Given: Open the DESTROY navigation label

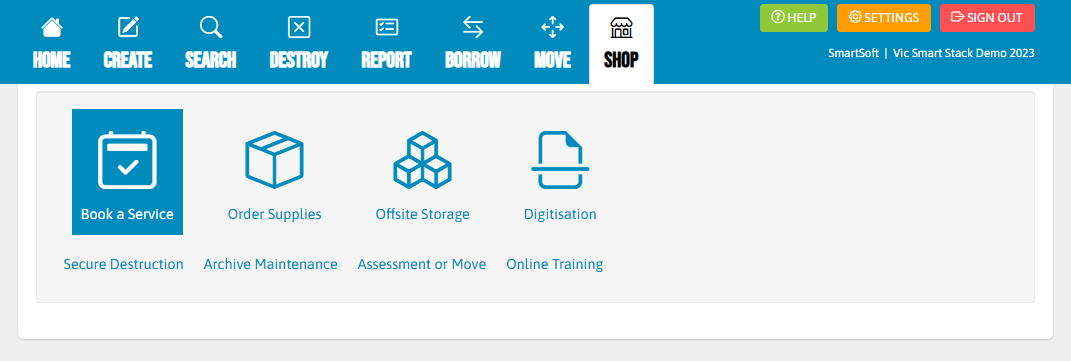Looking at the screenshot, I should [298, 60].
